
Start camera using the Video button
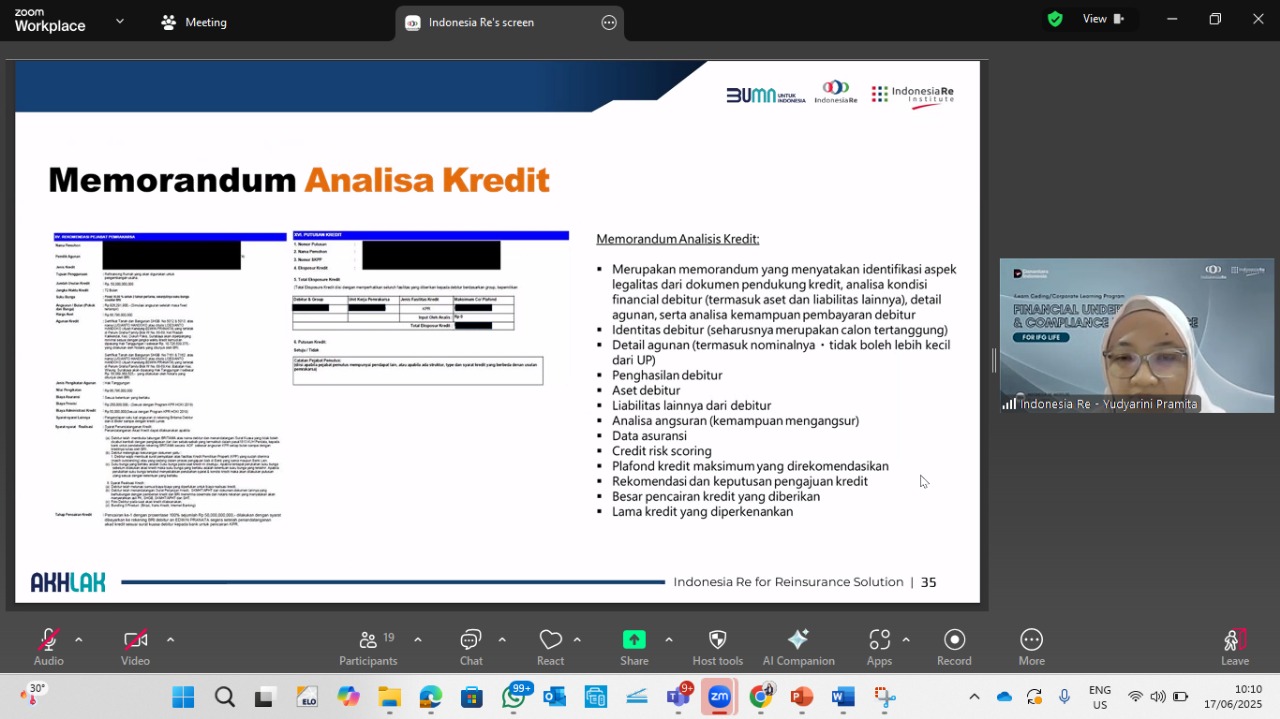point(136,647)
